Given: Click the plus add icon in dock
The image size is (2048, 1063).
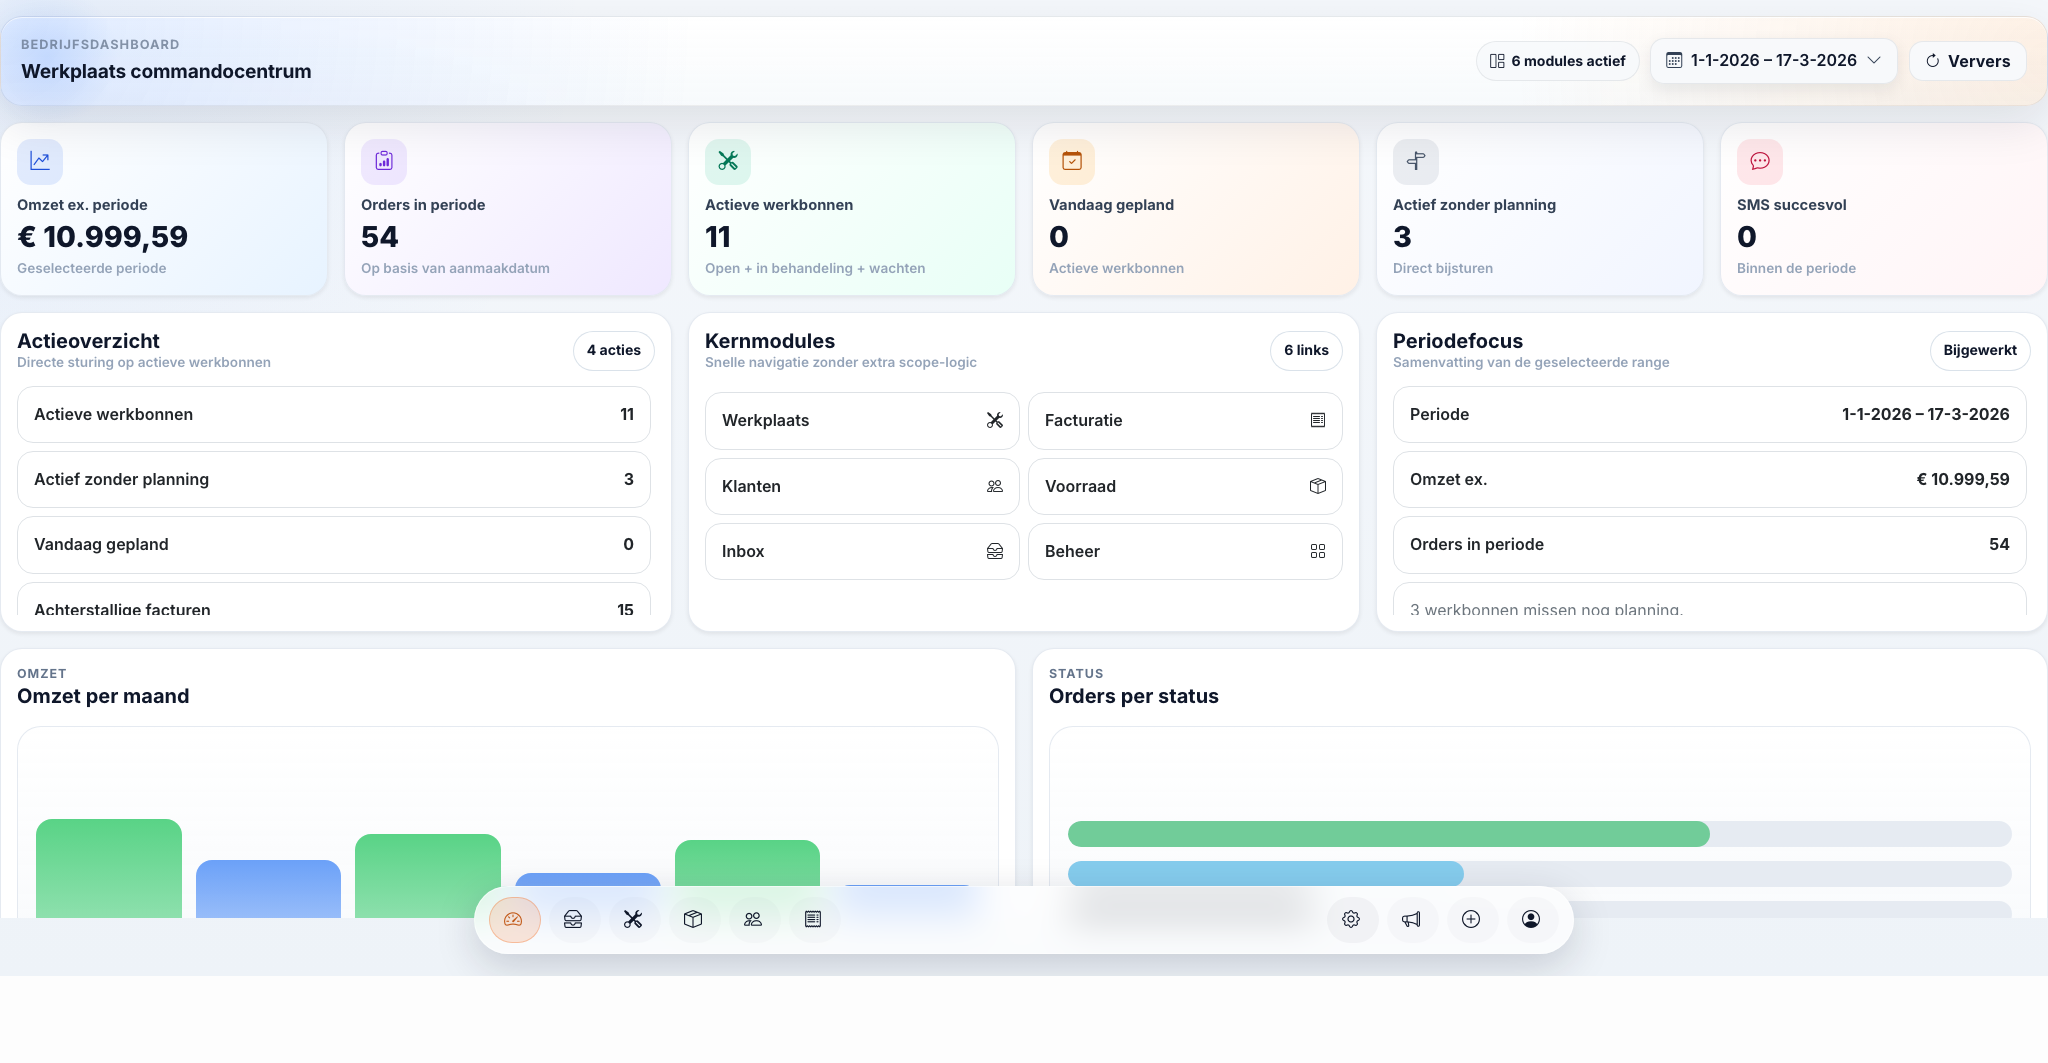Looking at the screenshot, I should tap(1471, 919).
